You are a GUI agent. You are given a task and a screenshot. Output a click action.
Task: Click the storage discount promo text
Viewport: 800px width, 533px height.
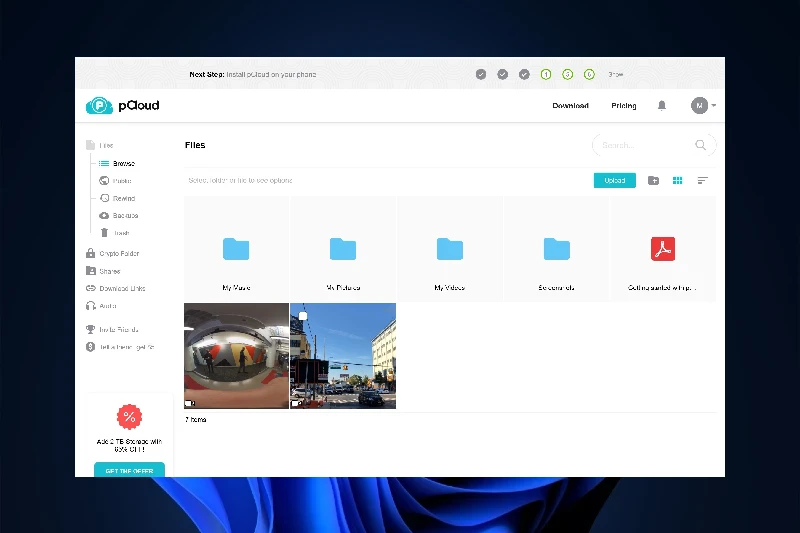[x=130, y=445]
